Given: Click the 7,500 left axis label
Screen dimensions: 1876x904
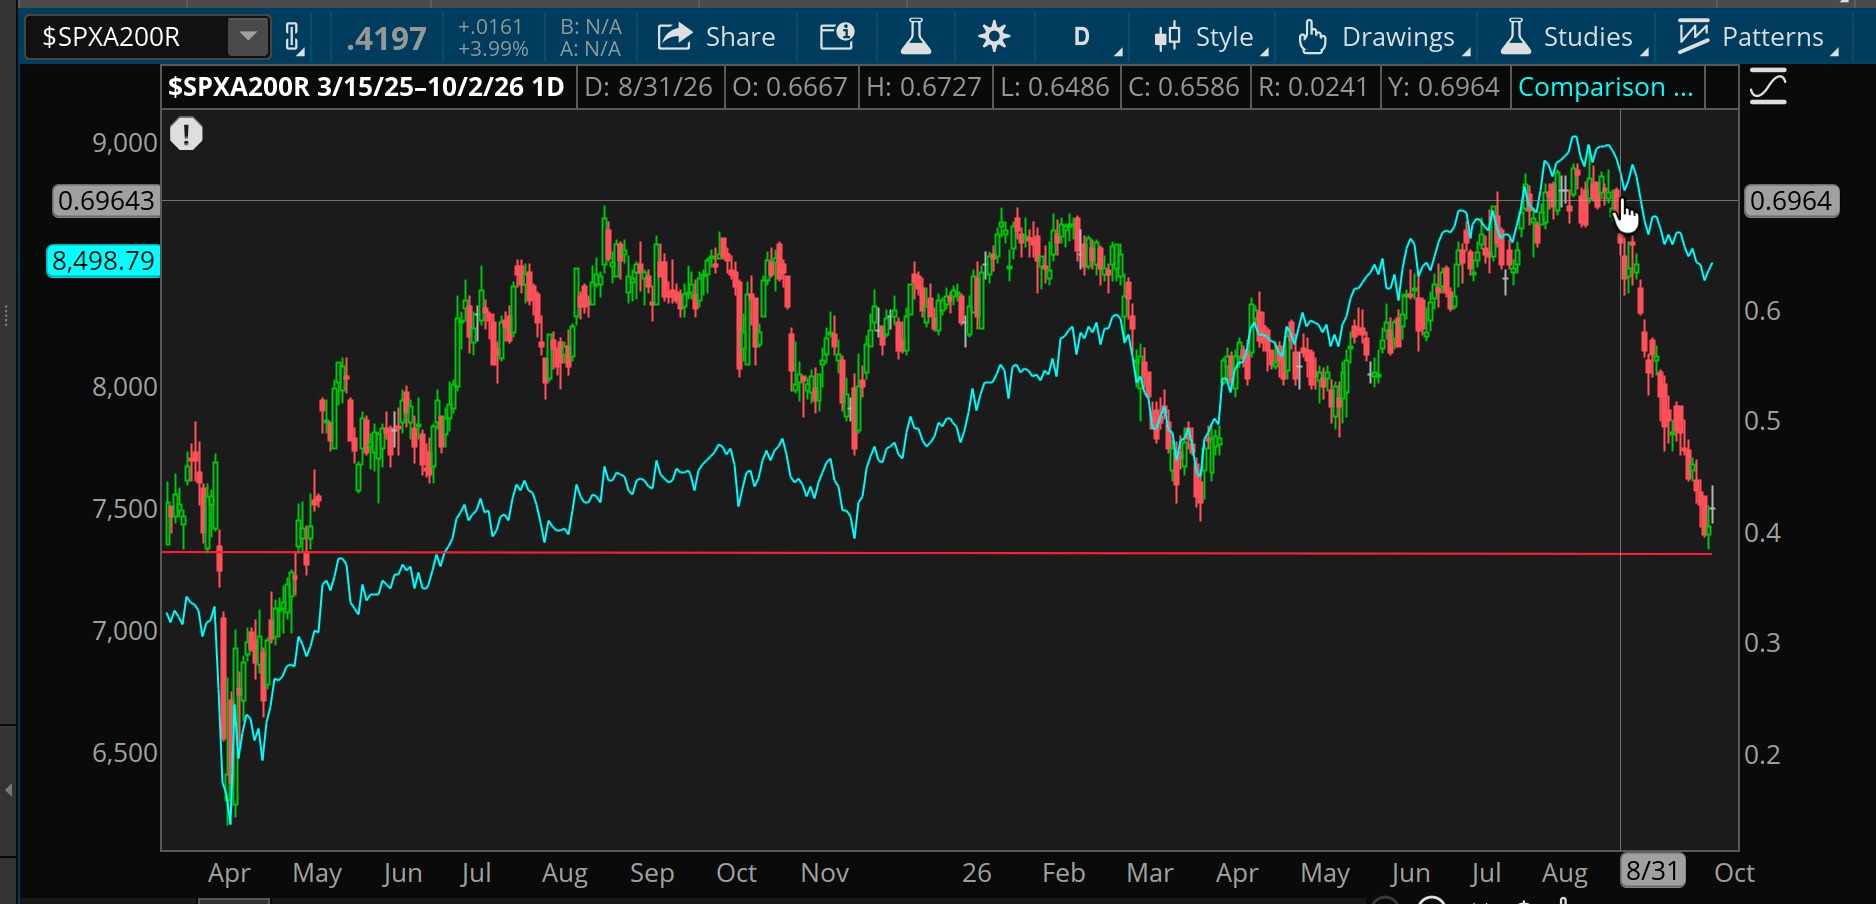Looking at the screenshot, I should (125, 509).
